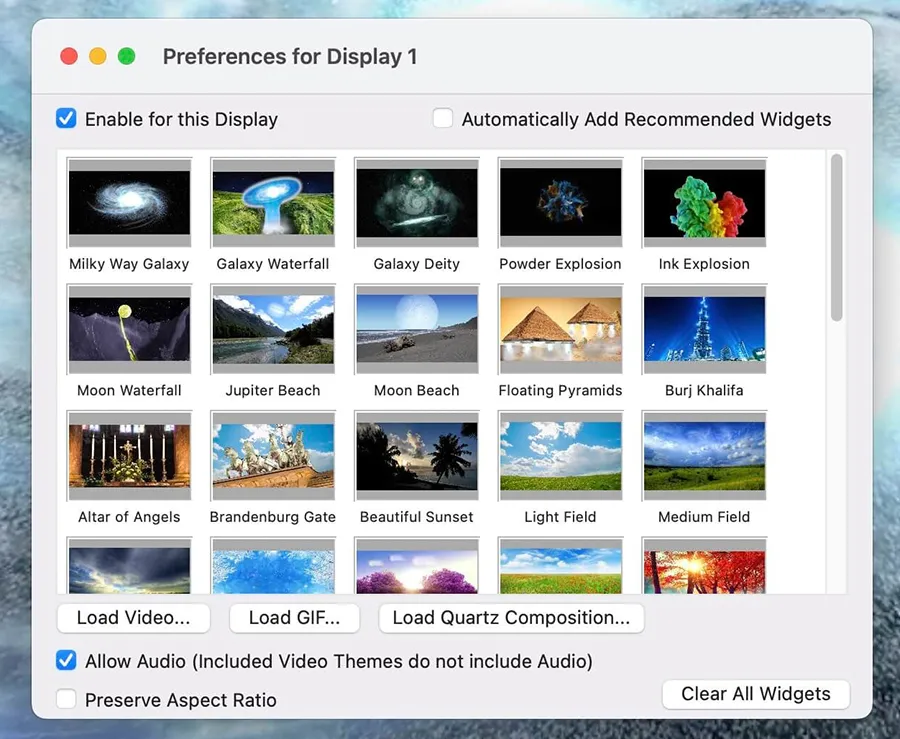Image resolution: width=900 pixels, height=739 pixels.
Task: Check Automatically Add Recommended Widgets
Action: click(443, 119)
